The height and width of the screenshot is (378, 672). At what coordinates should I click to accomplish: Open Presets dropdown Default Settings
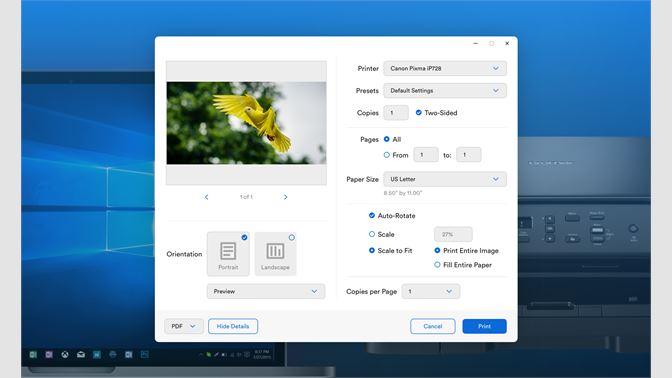pyautogui.click(x=445, y=90)
